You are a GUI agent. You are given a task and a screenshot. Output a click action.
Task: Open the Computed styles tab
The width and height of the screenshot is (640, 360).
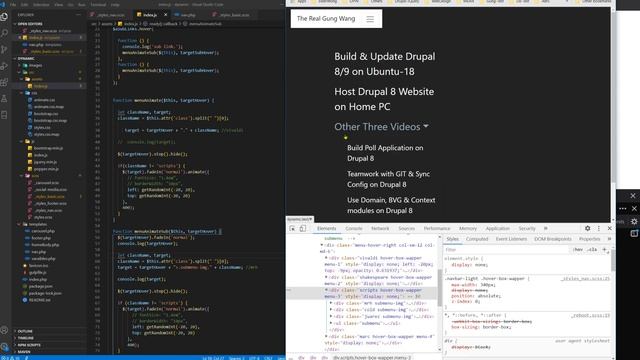coord(477,239)
